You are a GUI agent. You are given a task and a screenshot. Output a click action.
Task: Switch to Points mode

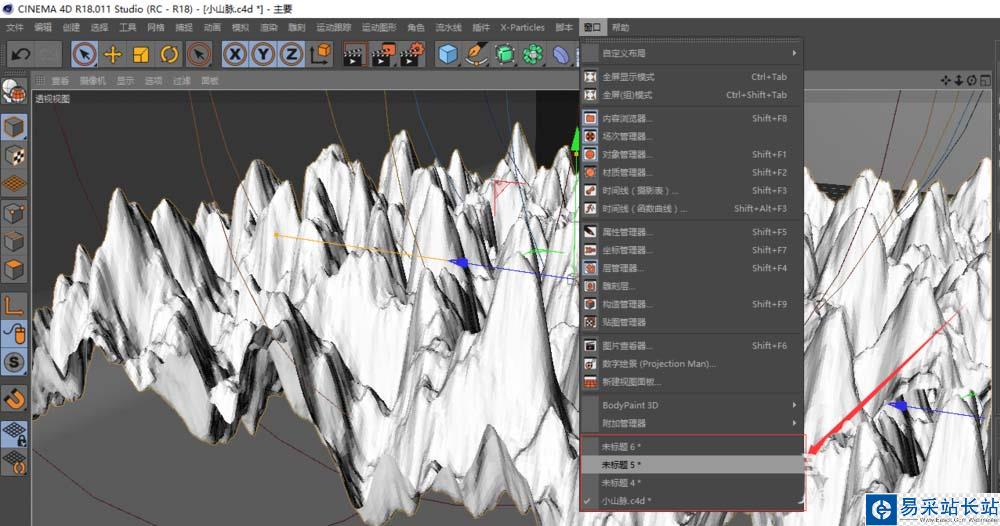(x=14, y=213)
